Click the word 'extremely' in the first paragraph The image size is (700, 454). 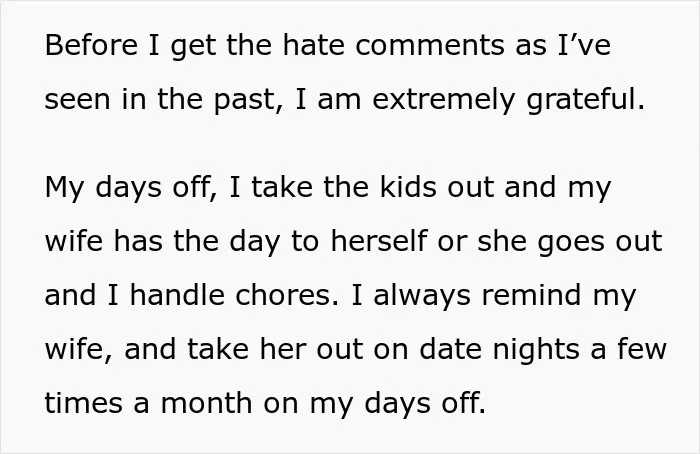coord(444,99)
